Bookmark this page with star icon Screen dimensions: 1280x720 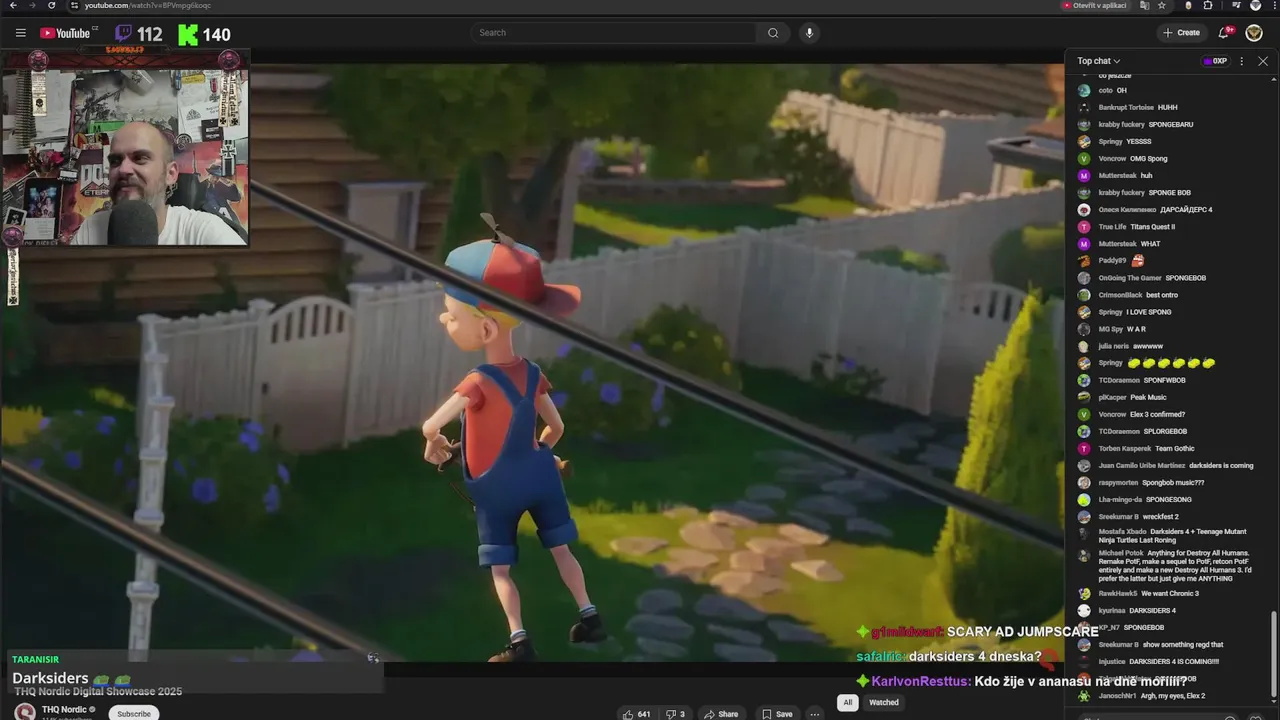coord(1161,5)
